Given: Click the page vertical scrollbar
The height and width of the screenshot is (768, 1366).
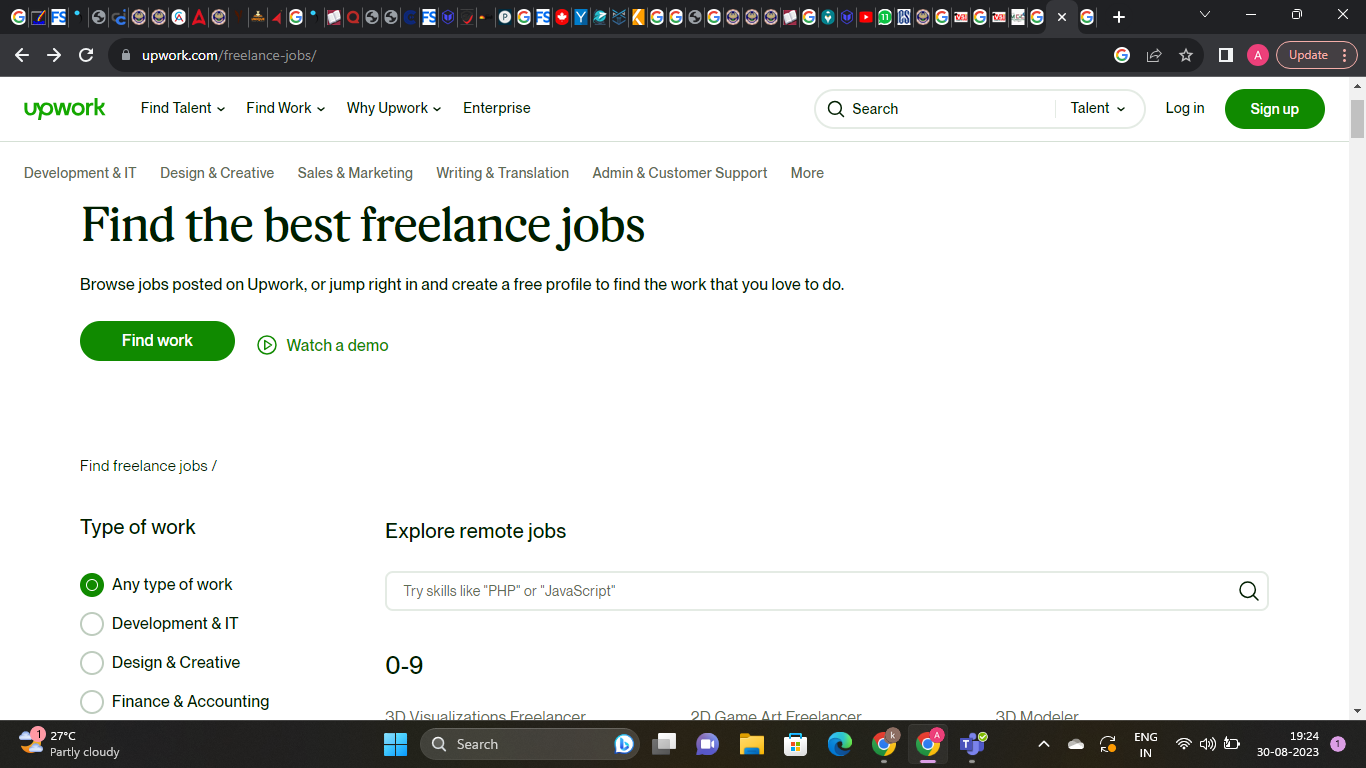Looking at the screenshot, I should (x=1357, y=119).
